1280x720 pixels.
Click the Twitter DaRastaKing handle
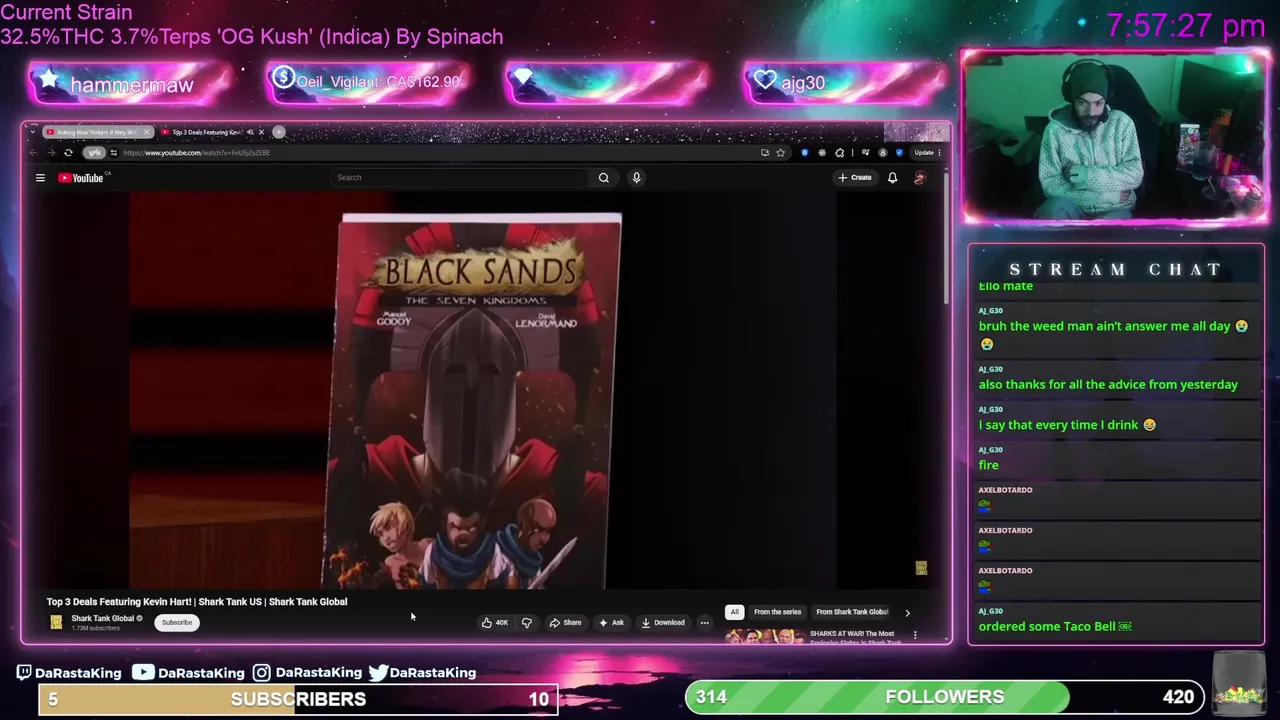tap(422, 673)
